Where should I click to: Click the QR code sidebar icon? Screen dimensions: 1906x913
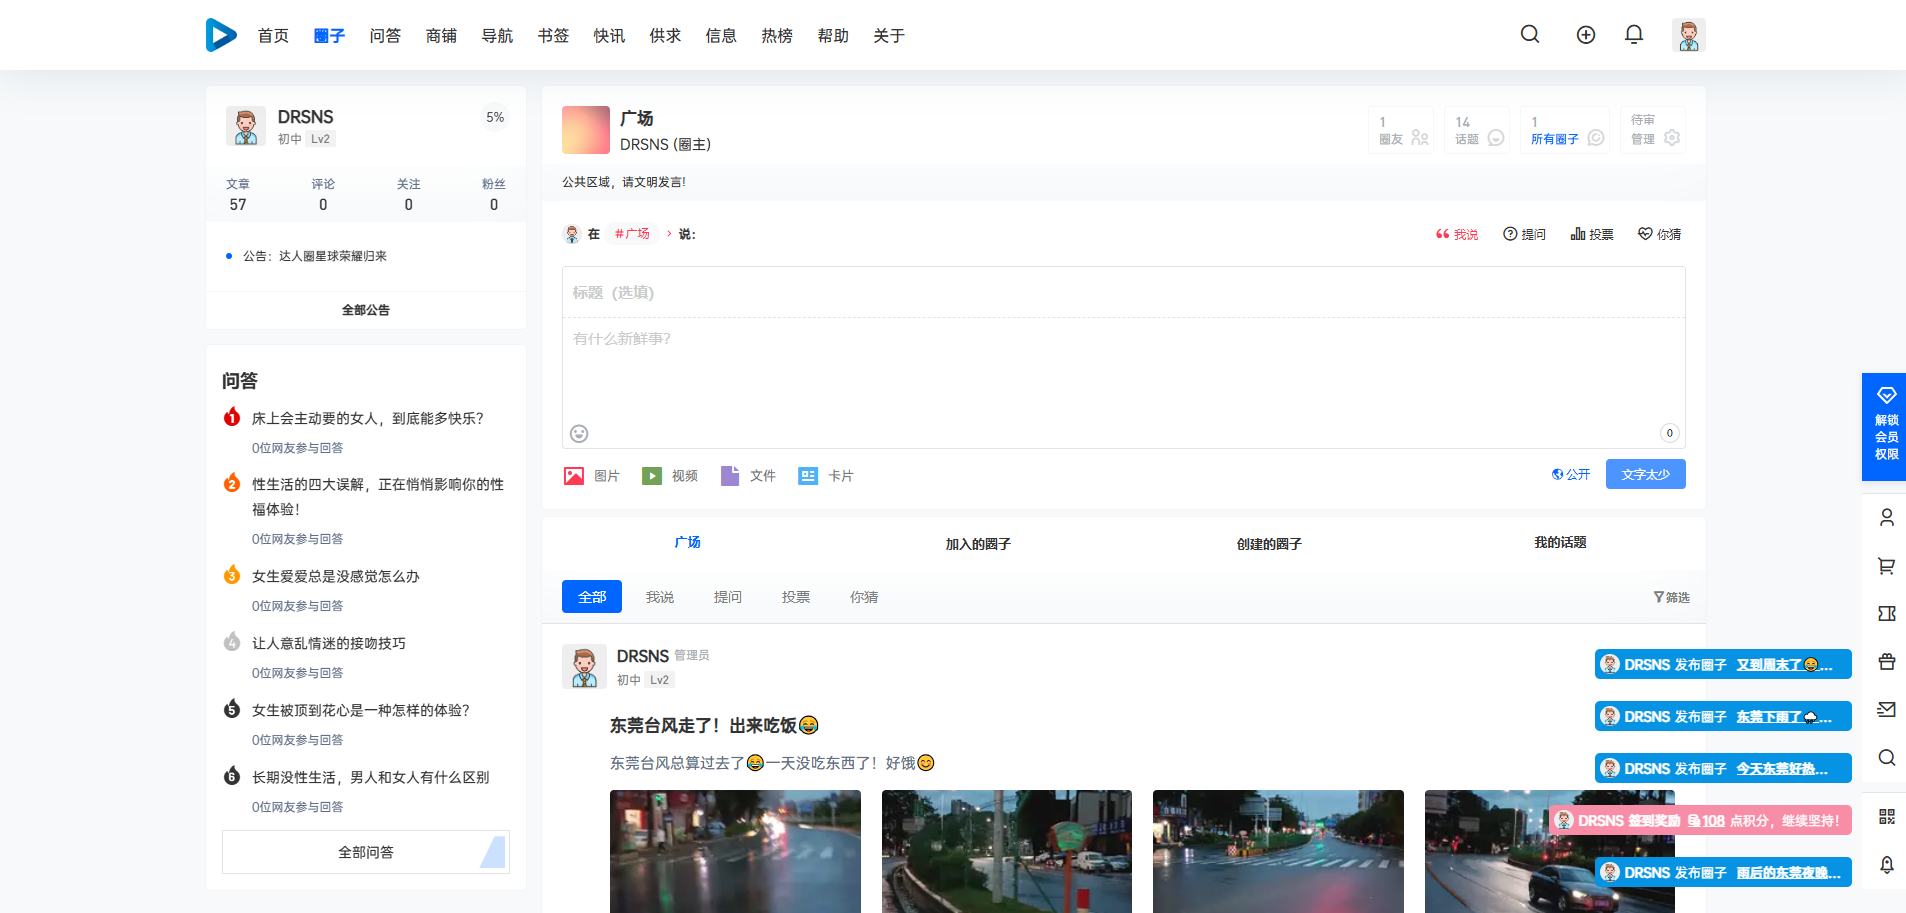pyautogui.click(x=1886, y=817)
